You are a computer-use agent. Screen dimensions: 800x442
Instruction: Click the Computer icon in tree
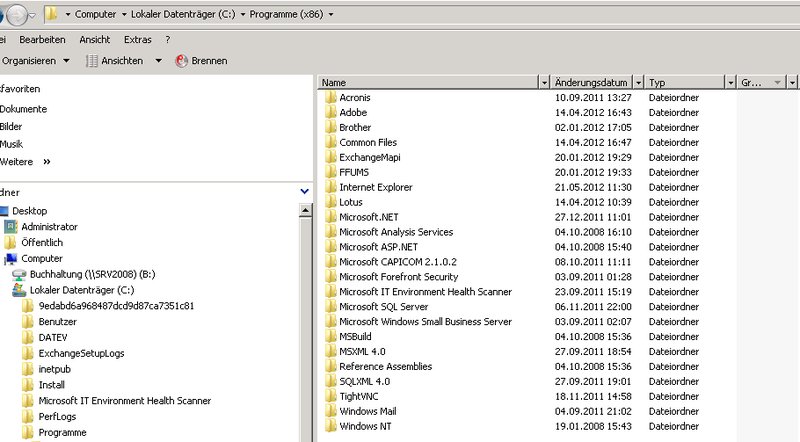coord(10,258)
